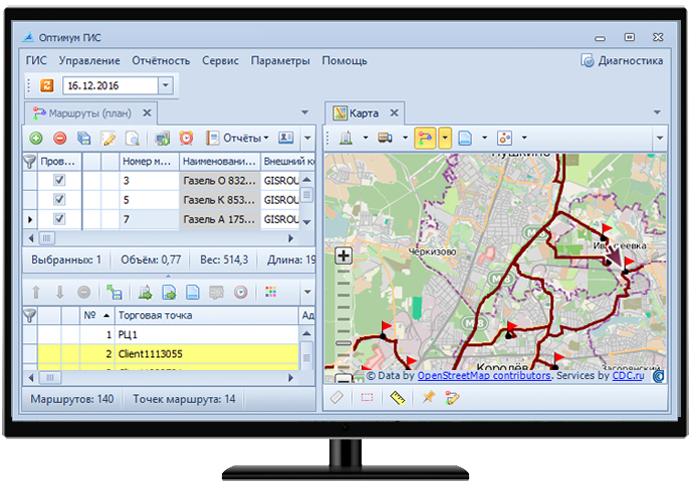Open the dropdown arrow after blue document icon
This screenshot has width=692, height=485.
(x=484, y=138)
